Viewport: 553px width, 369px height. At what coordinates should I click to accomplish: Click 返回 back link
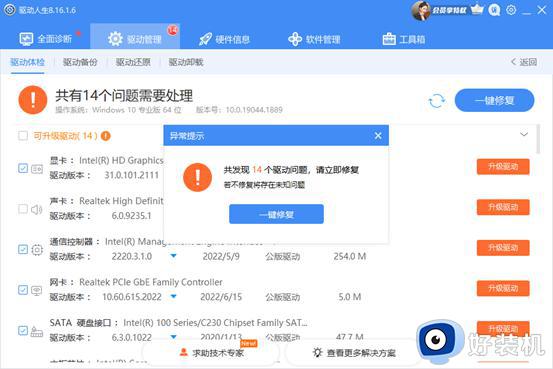[524, 62]
